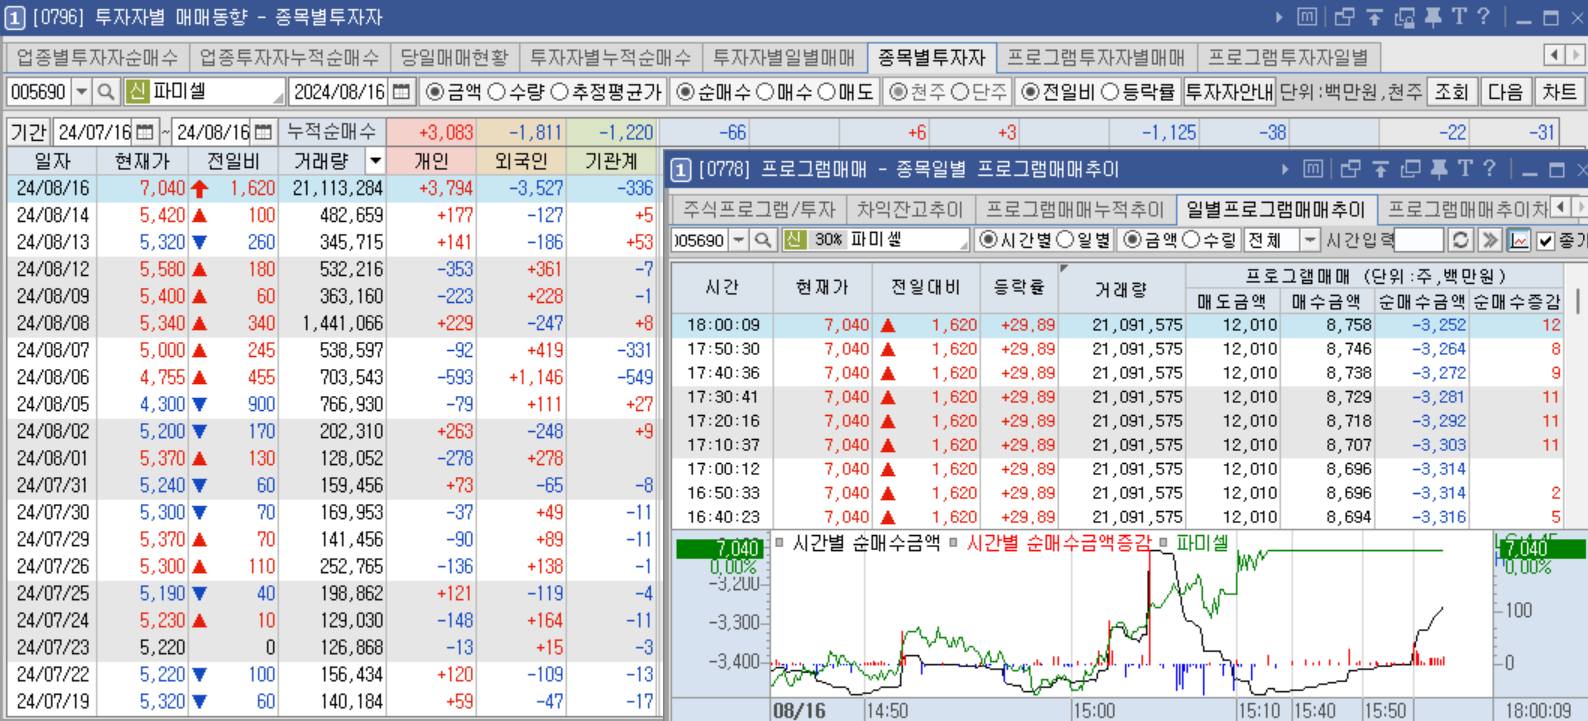Click cascade icon in 0778 title bar
The image size is (1588, 721).
tap(1350, 169)
